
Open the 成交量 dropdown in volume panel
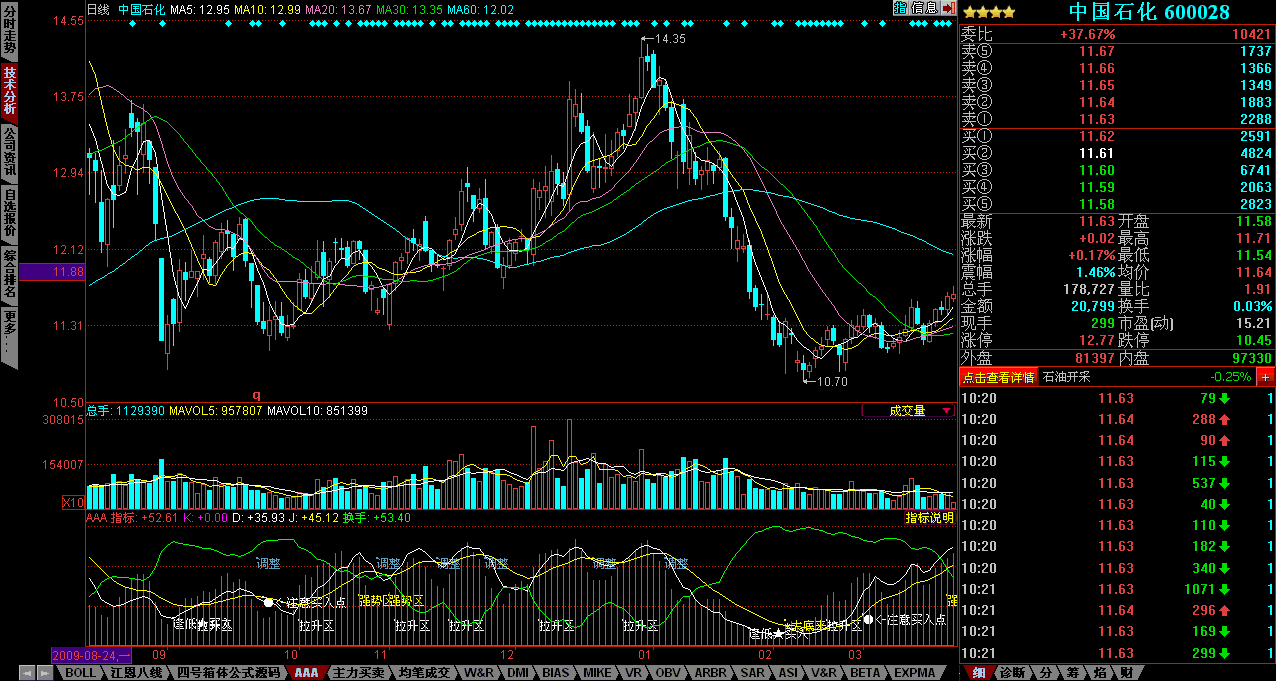tap(908, 410)
